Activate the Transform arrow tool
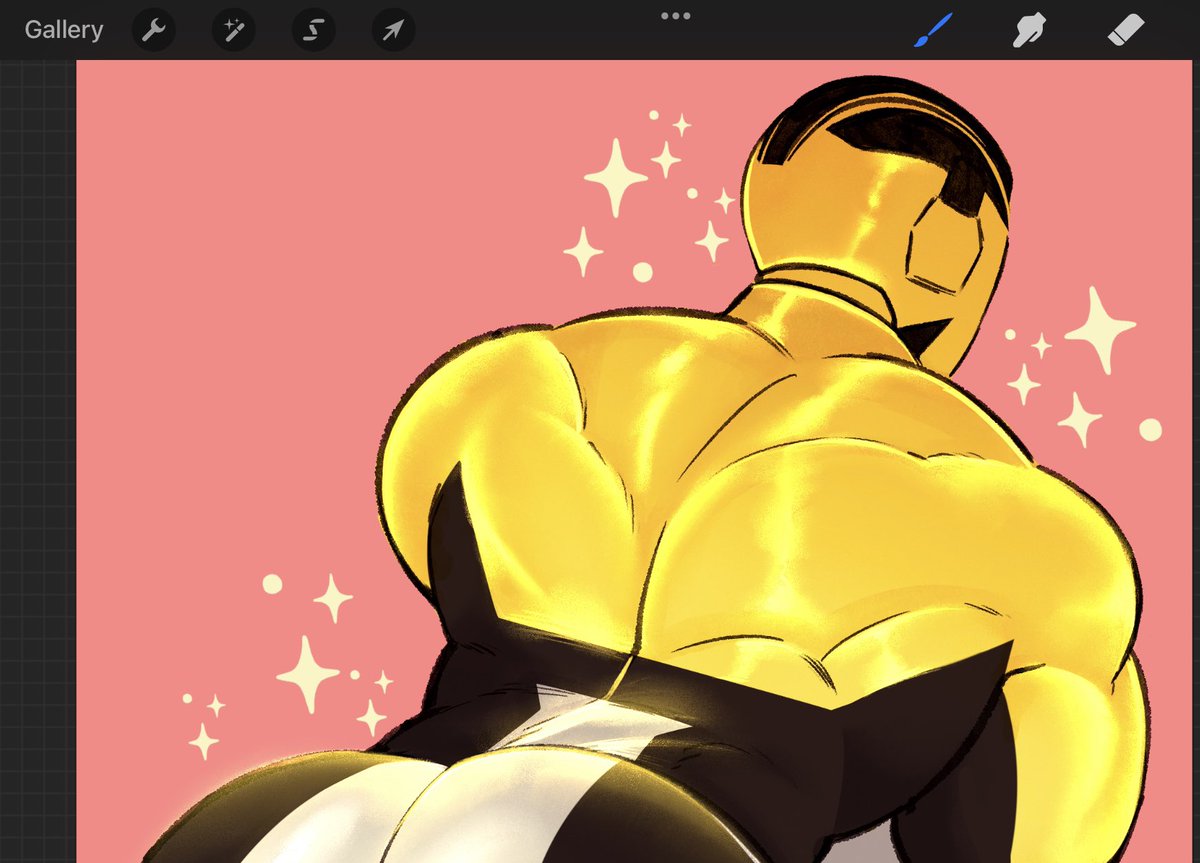1200x863 pixels. click(x=393, y=30)
